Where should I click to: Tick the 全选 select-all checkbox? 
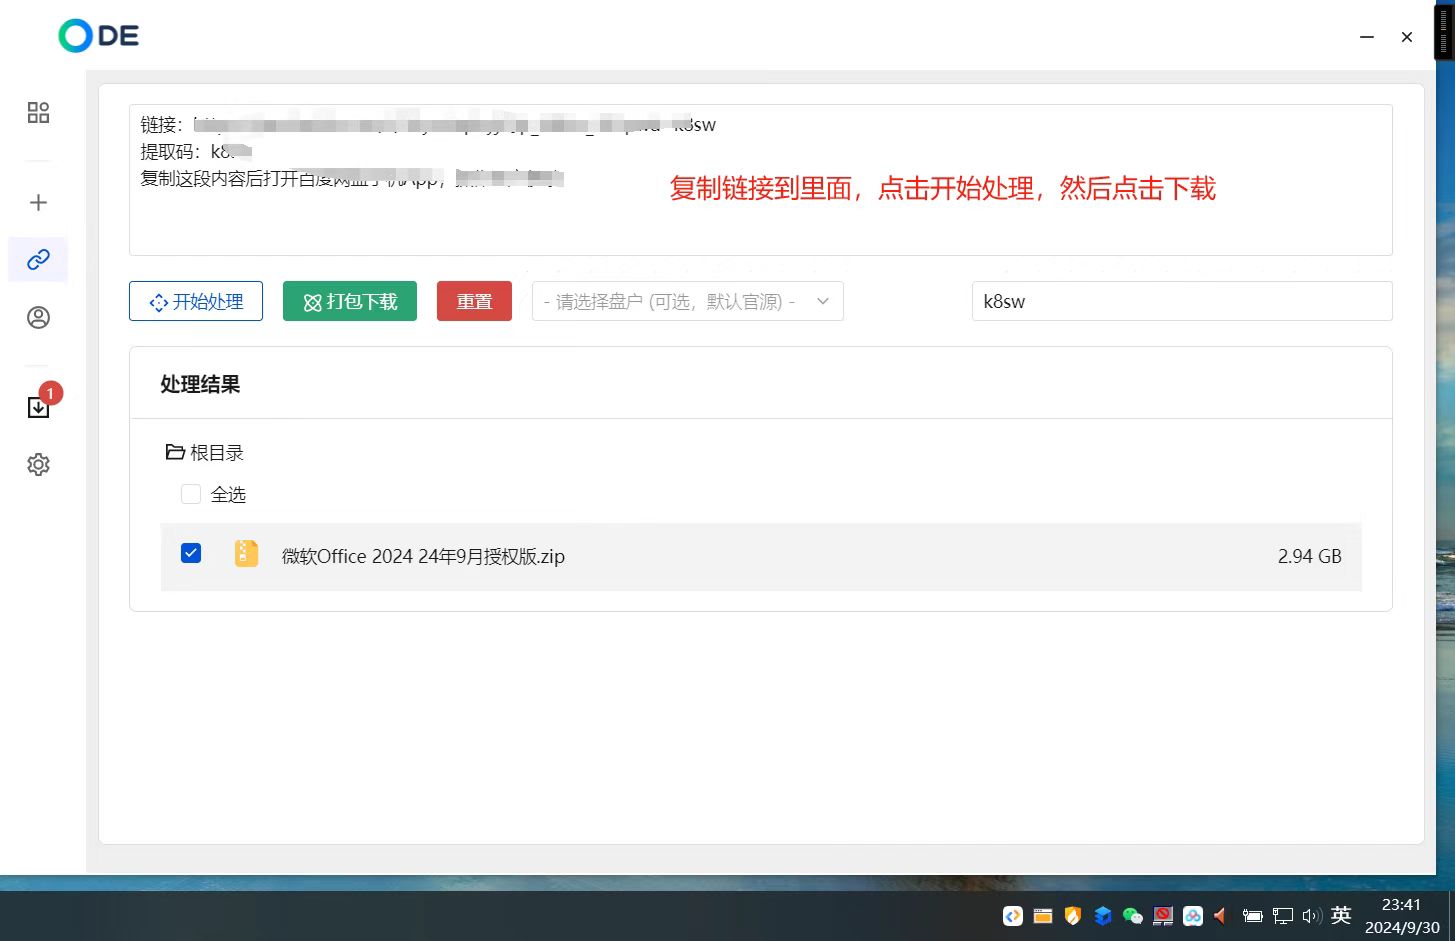click(191, 494)
